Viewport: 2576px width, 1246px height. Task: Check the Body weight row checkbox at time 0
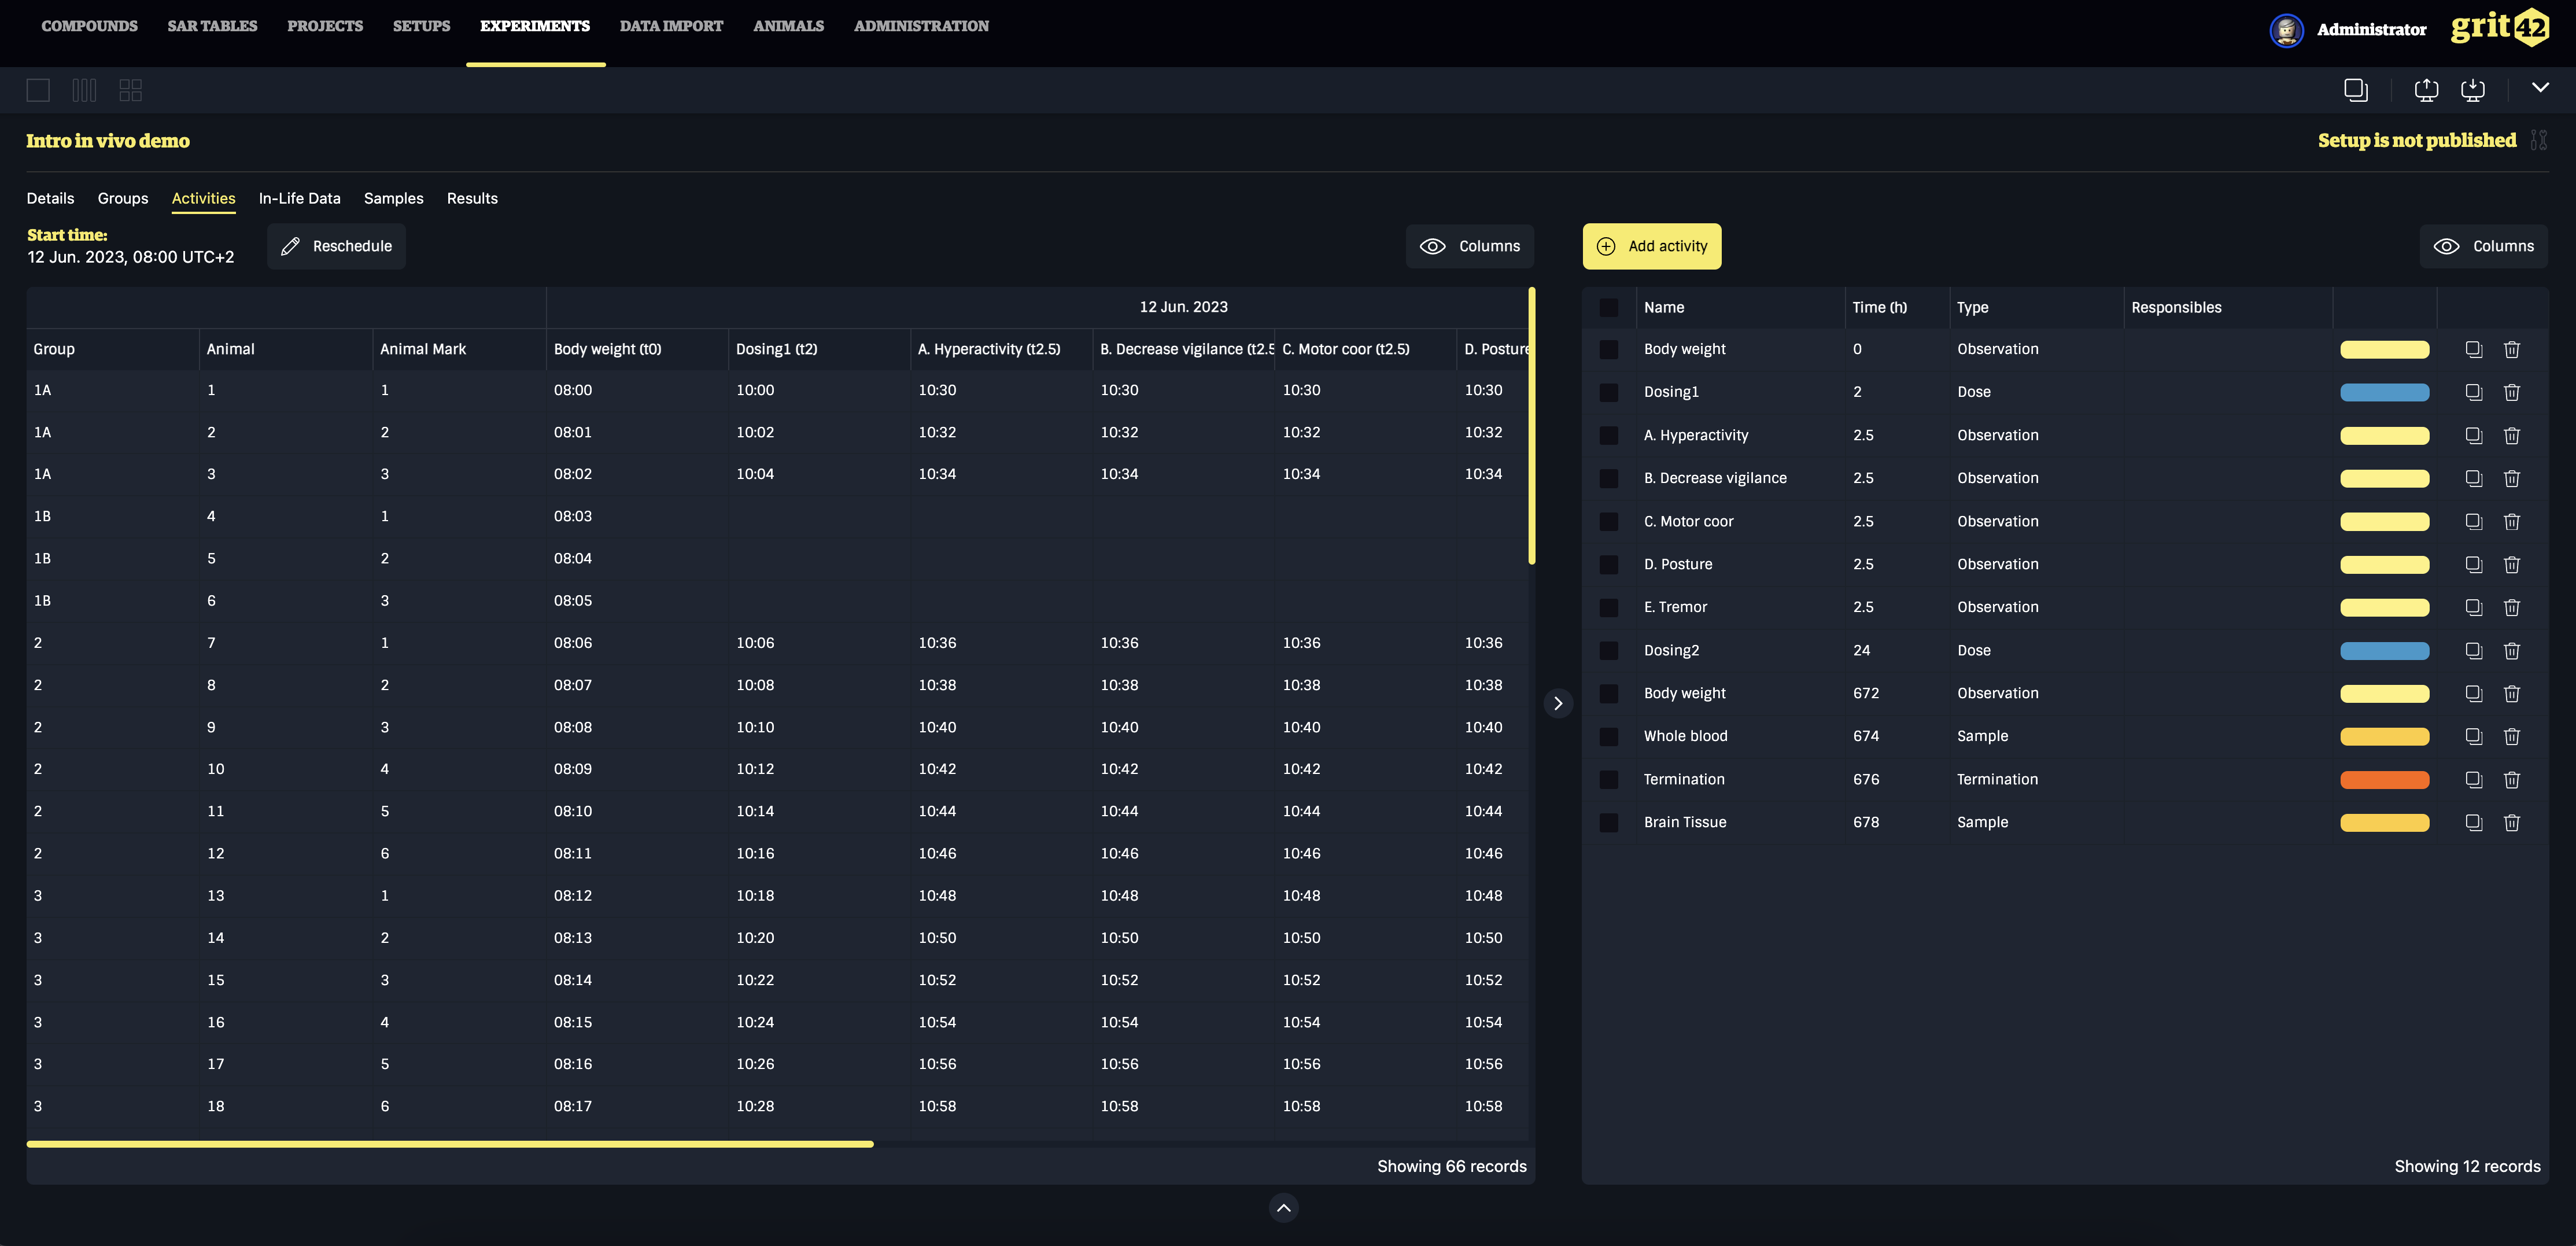coord(1608,349)
